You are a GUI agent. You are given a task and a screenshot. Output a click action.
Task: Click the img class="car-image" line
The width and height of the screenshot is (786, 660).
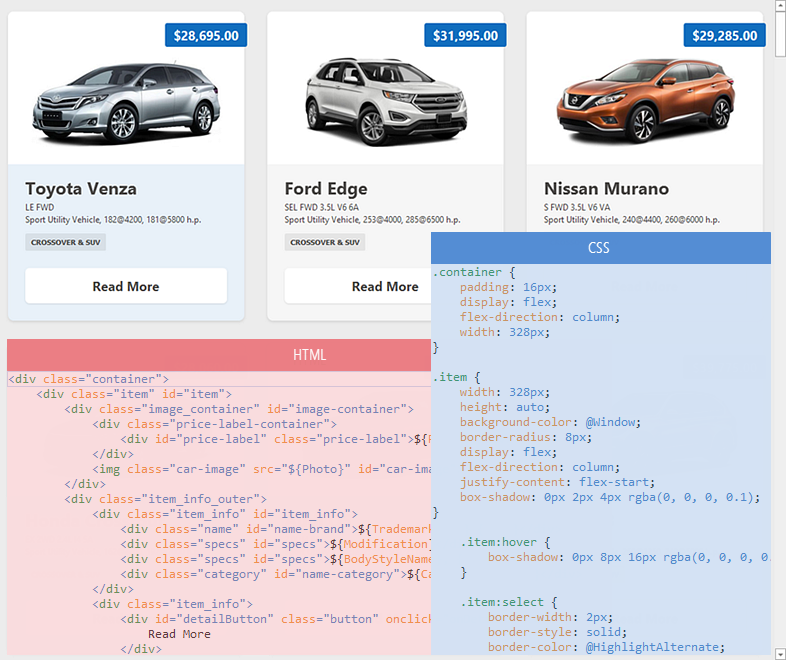[262, 469]
